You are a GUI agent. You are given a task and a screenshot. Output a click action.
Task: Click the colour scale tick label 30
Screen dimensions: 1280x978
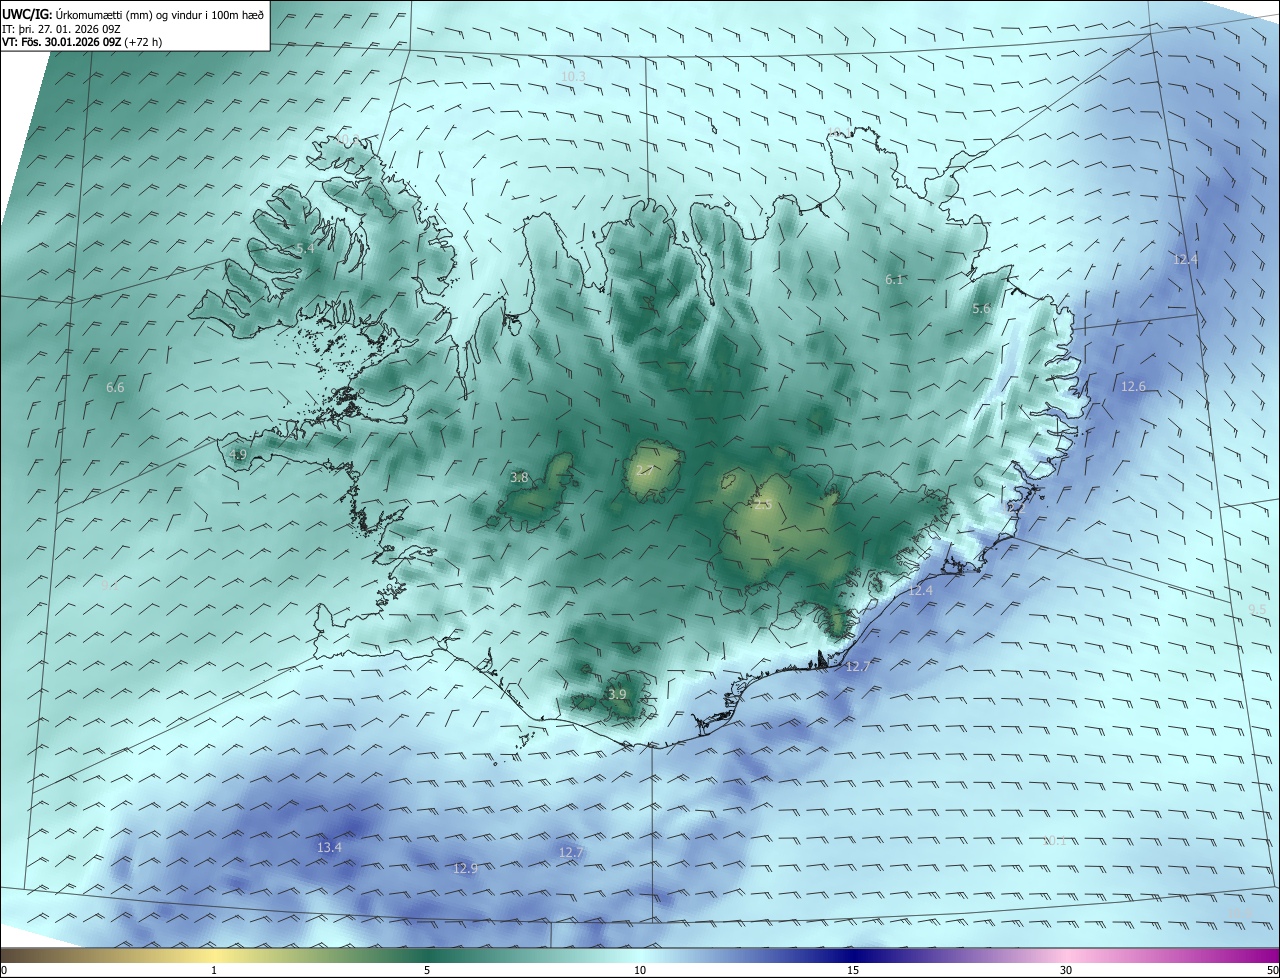point(1066,970)
